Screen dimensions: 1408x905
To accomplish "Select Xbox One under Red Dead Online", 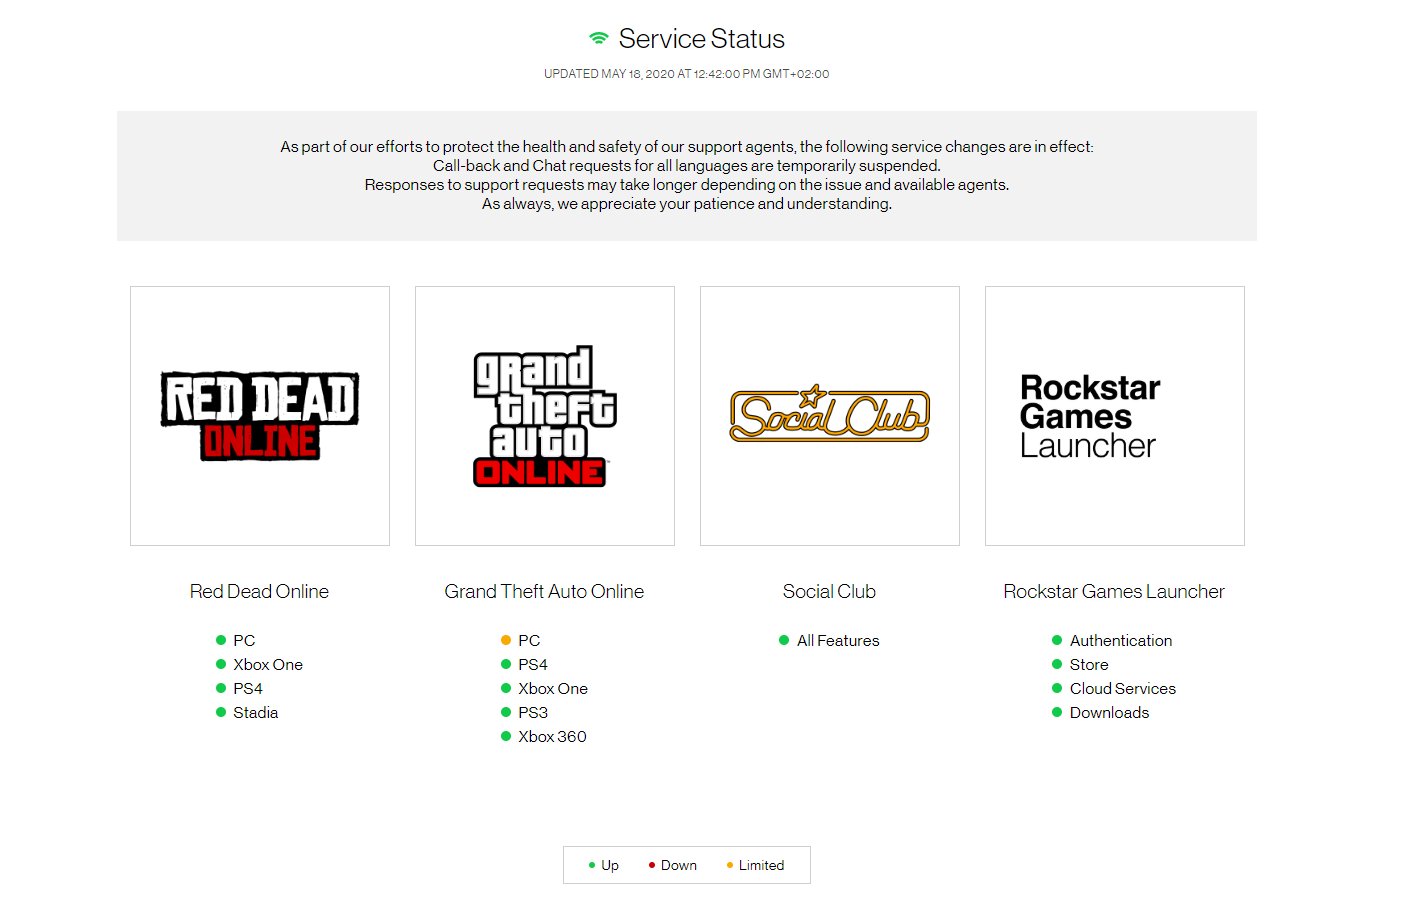I will [268, 664].
